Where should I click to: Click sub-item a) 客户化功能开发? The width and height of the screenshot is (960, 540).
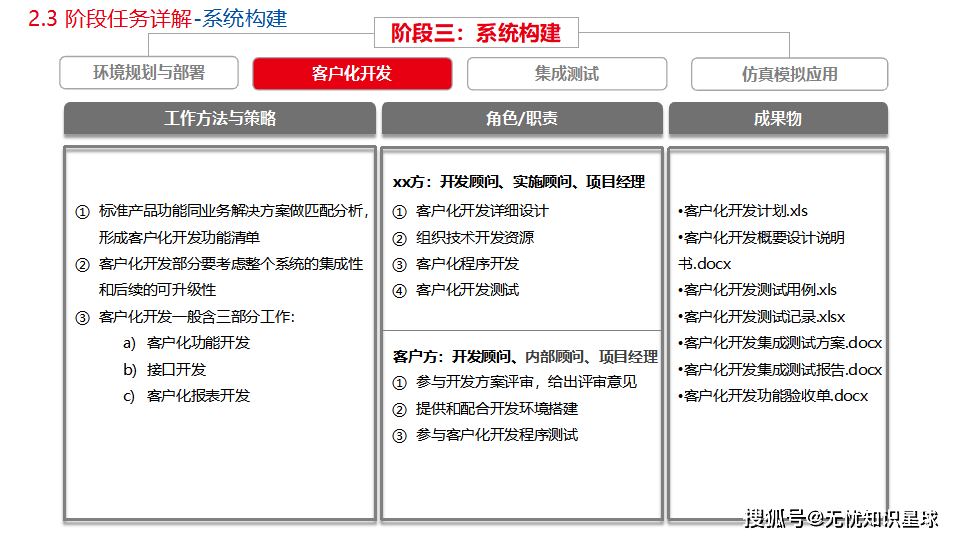187,343
